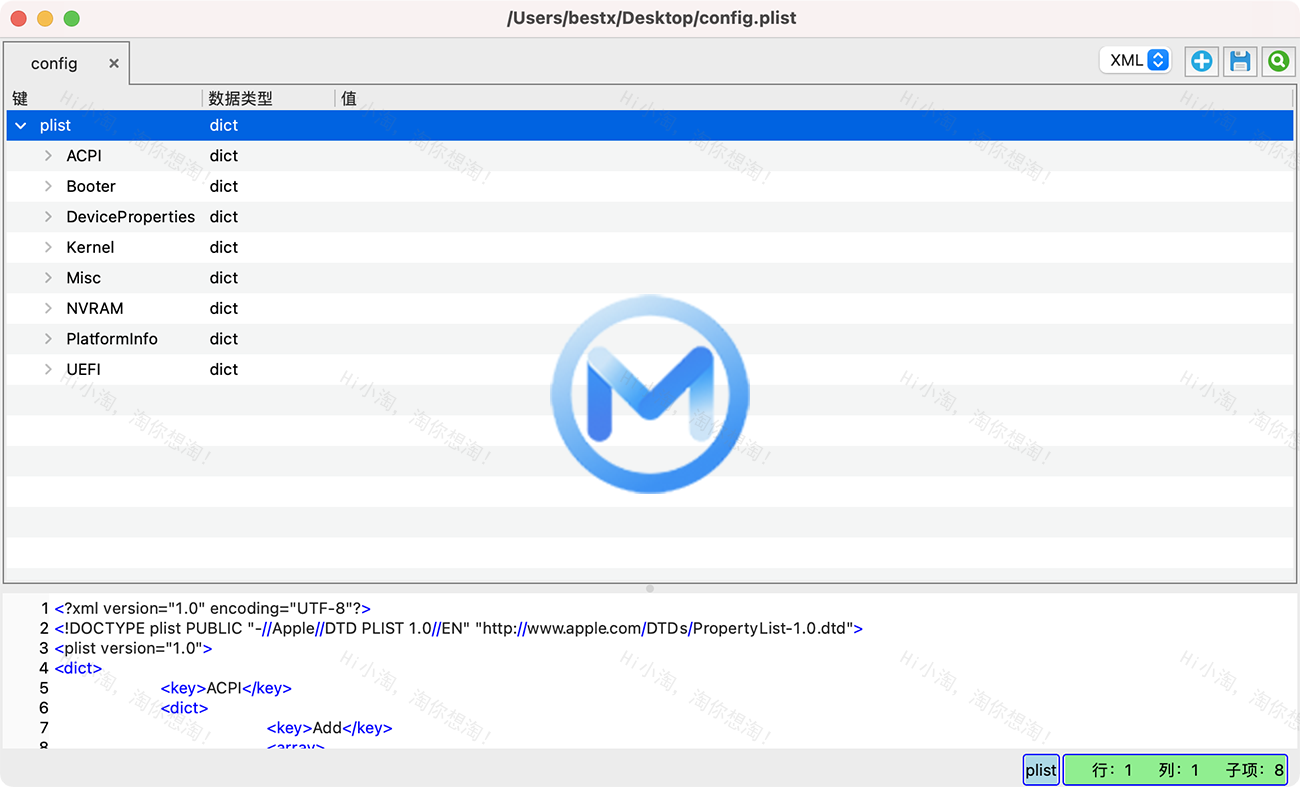The width and height of the screenshot is (1300, 787).
Task: Collapse the plist root node
Action: pyautogui.click(x=20, y=125)
